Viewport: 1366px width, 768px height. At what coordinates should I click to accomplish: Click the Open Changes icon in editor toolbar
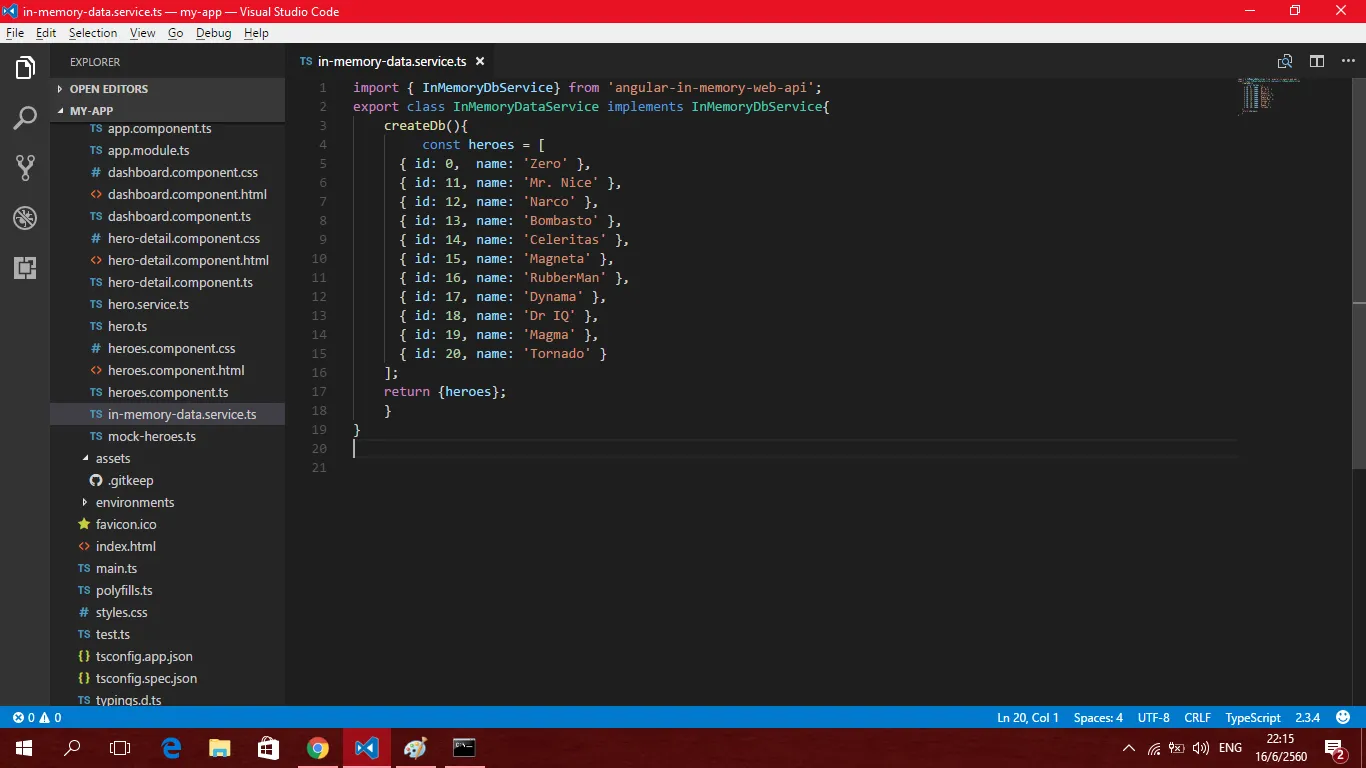click(x=1285, y=61)
